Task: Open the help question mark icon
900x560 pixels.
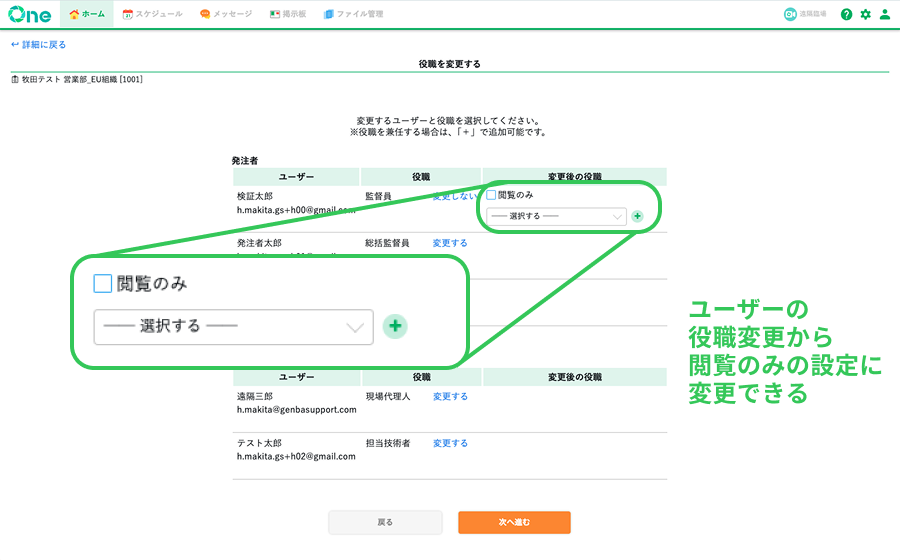Action: [x=847, y=14]
